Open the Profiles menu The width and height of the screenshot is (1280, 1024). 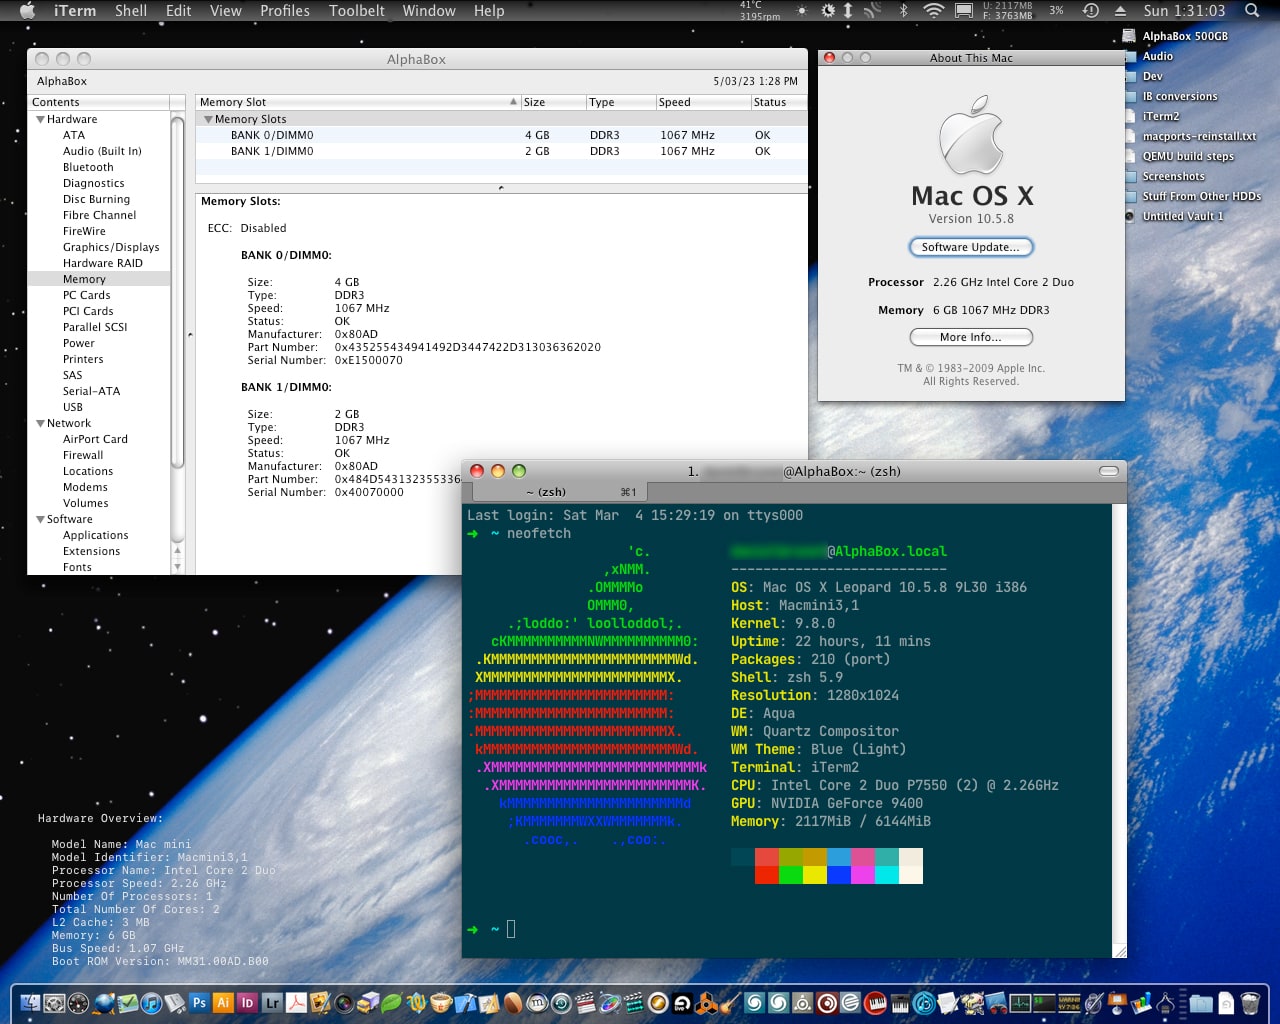(x=284, y=11)
